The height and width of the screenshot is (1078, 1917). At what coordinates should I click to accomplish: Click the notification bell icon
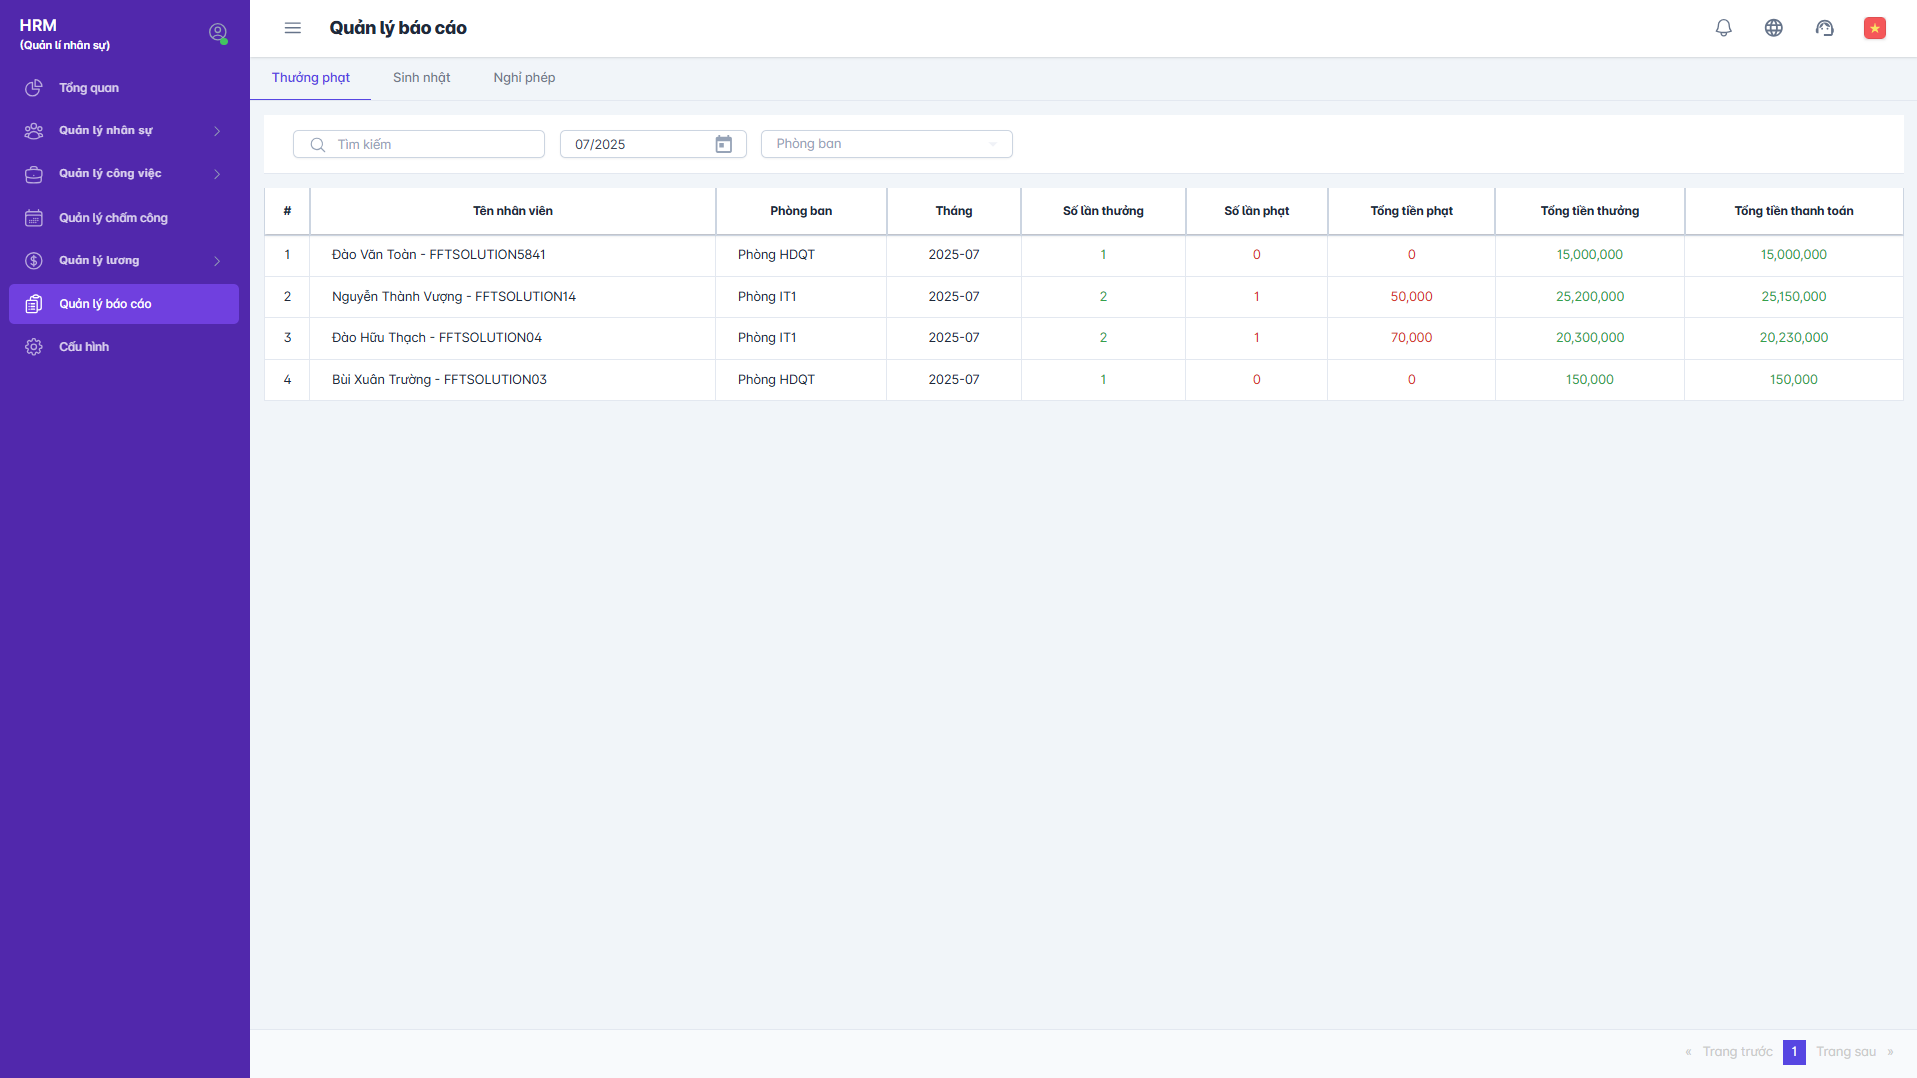(x=1723, y=28)
